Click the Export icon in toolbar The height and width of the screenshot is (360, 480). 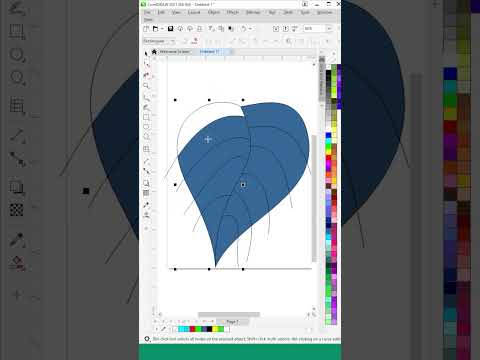[285, 29]
